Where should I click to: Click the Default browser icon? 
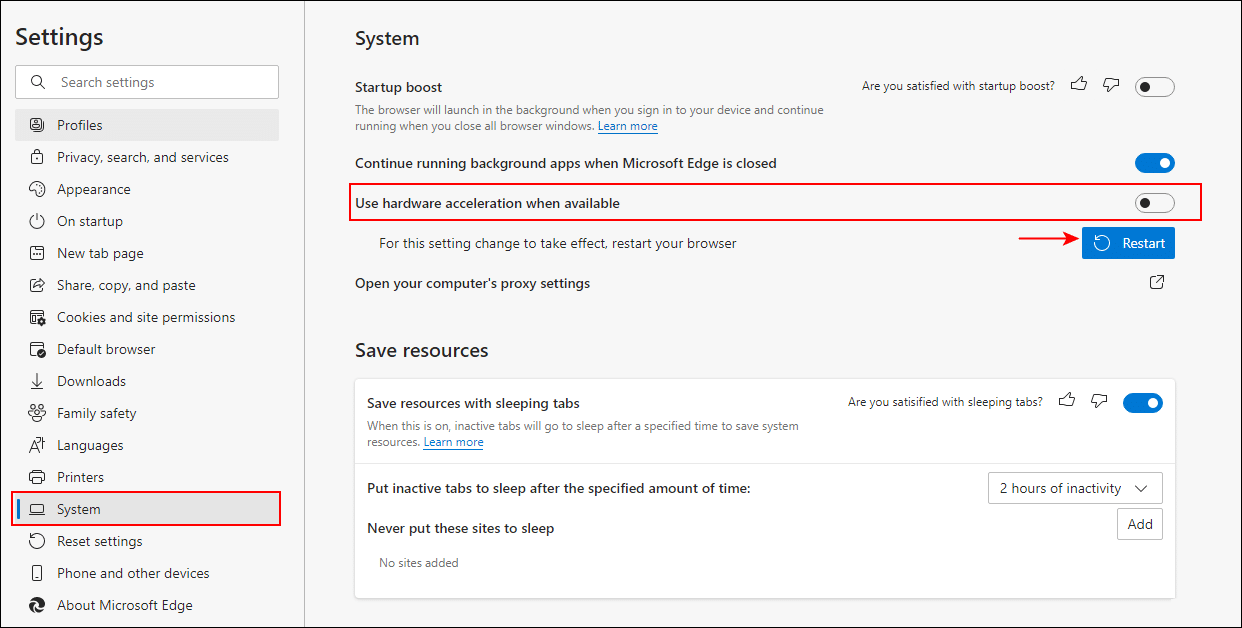point(37,349)
